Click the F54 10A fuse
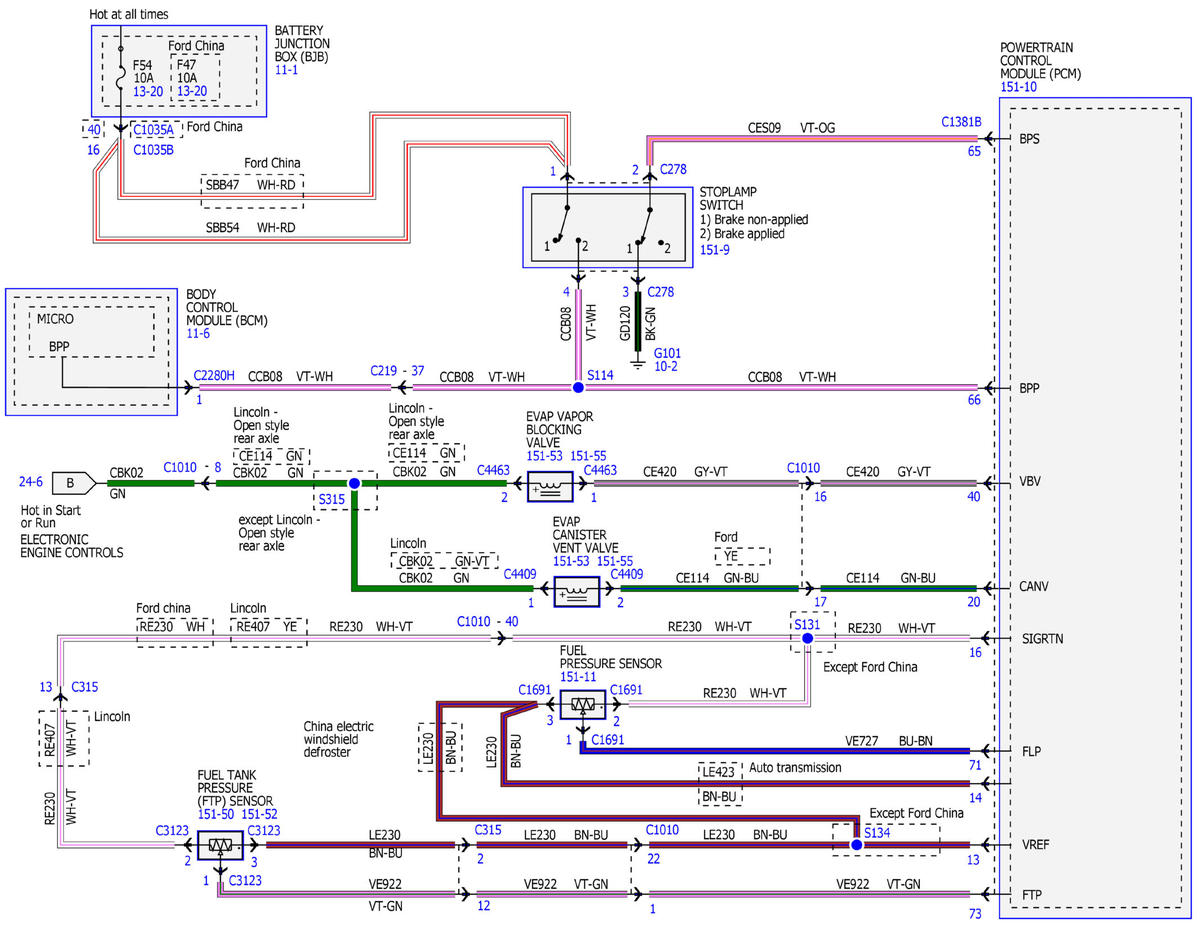This screenshot has height=927, width=1200. [x=144, y=77]
